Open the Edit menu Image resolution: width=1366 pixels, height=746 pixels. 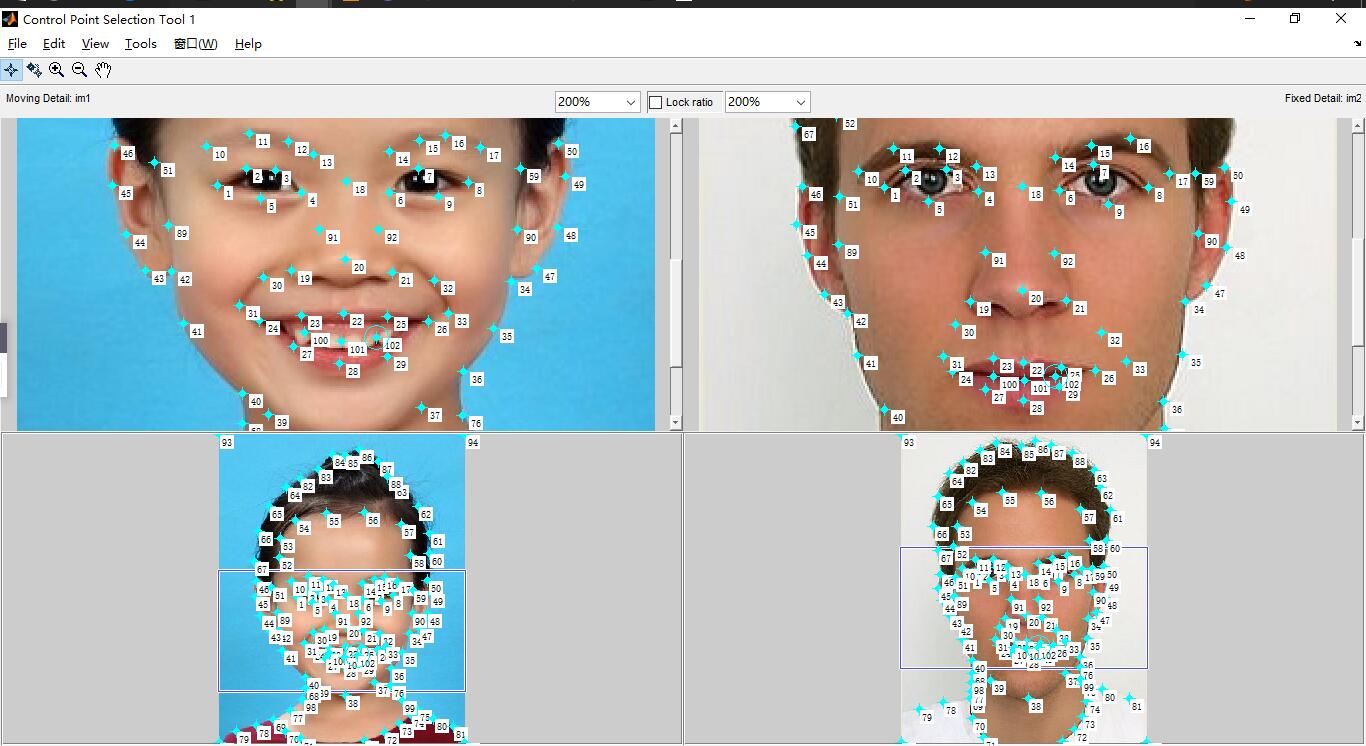(54, 44)
